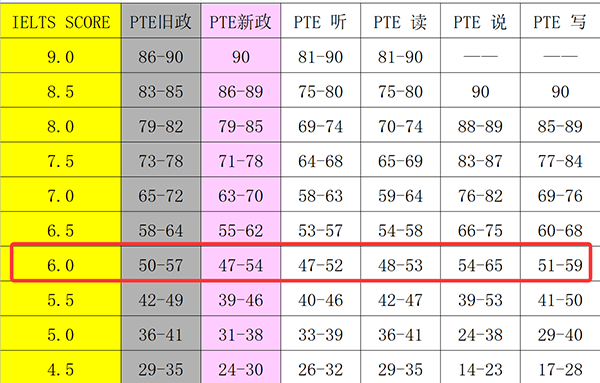Select the 64-68 cell in PTE 听
The height and width of the screenshot is (383, 600).
pos(320,160)
